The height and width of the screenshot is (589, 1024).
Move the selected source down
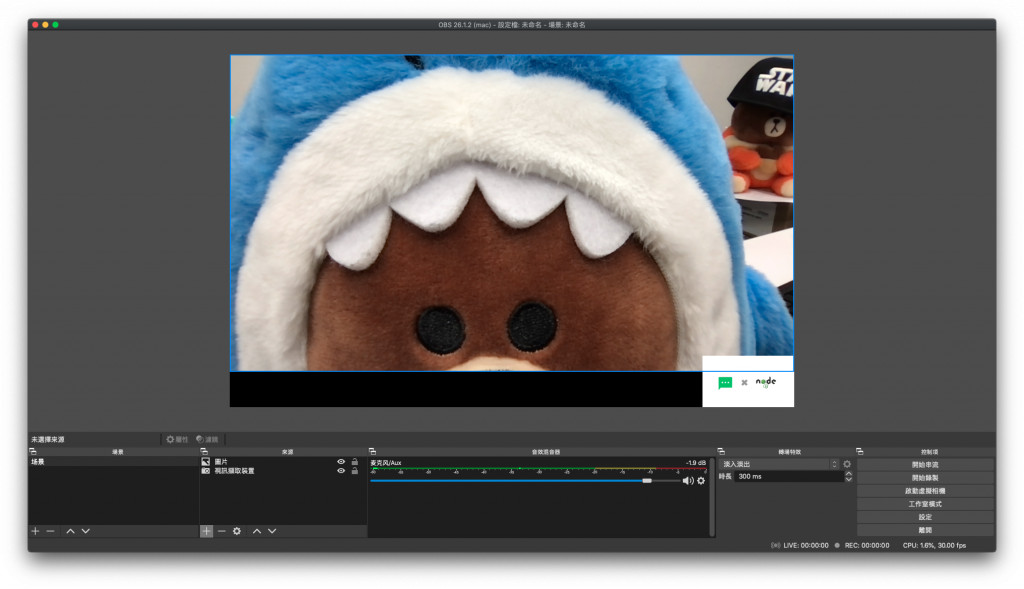tap(272, 531)
